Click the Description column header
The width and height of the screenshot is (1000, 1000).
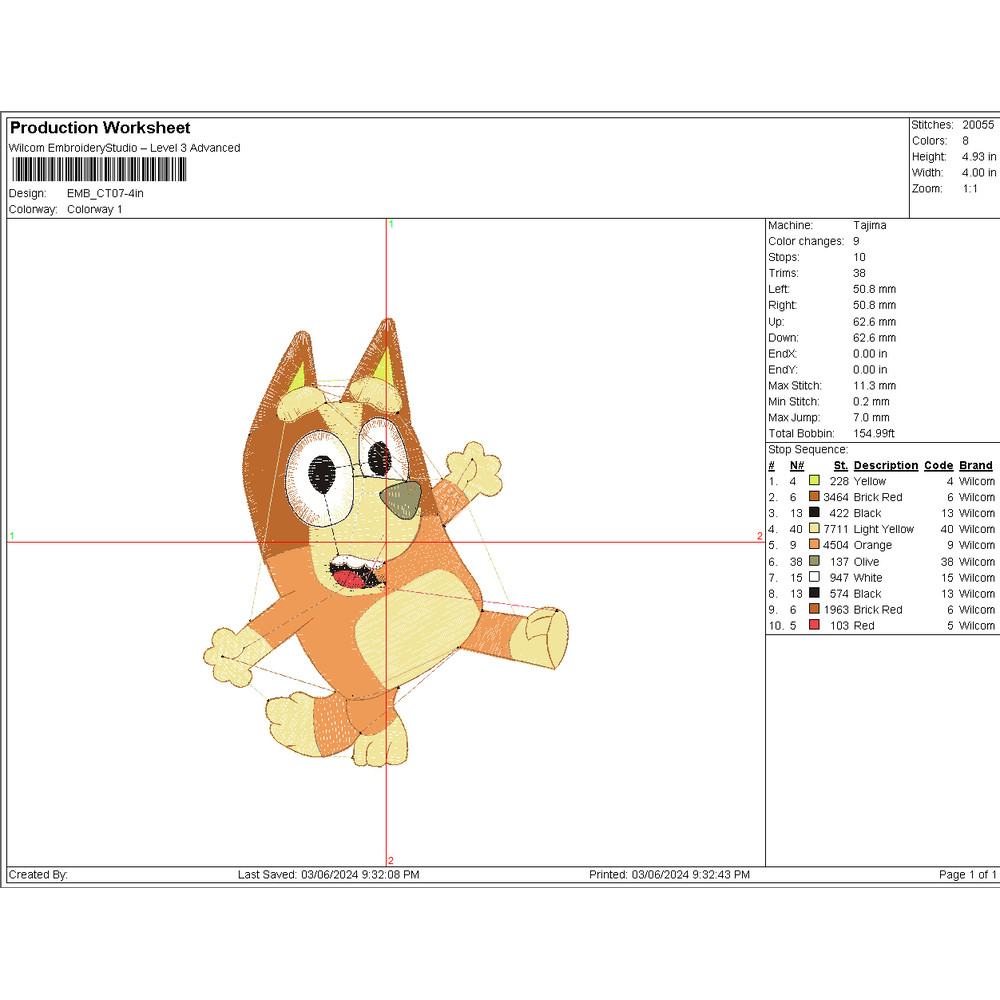coord(885,465)
